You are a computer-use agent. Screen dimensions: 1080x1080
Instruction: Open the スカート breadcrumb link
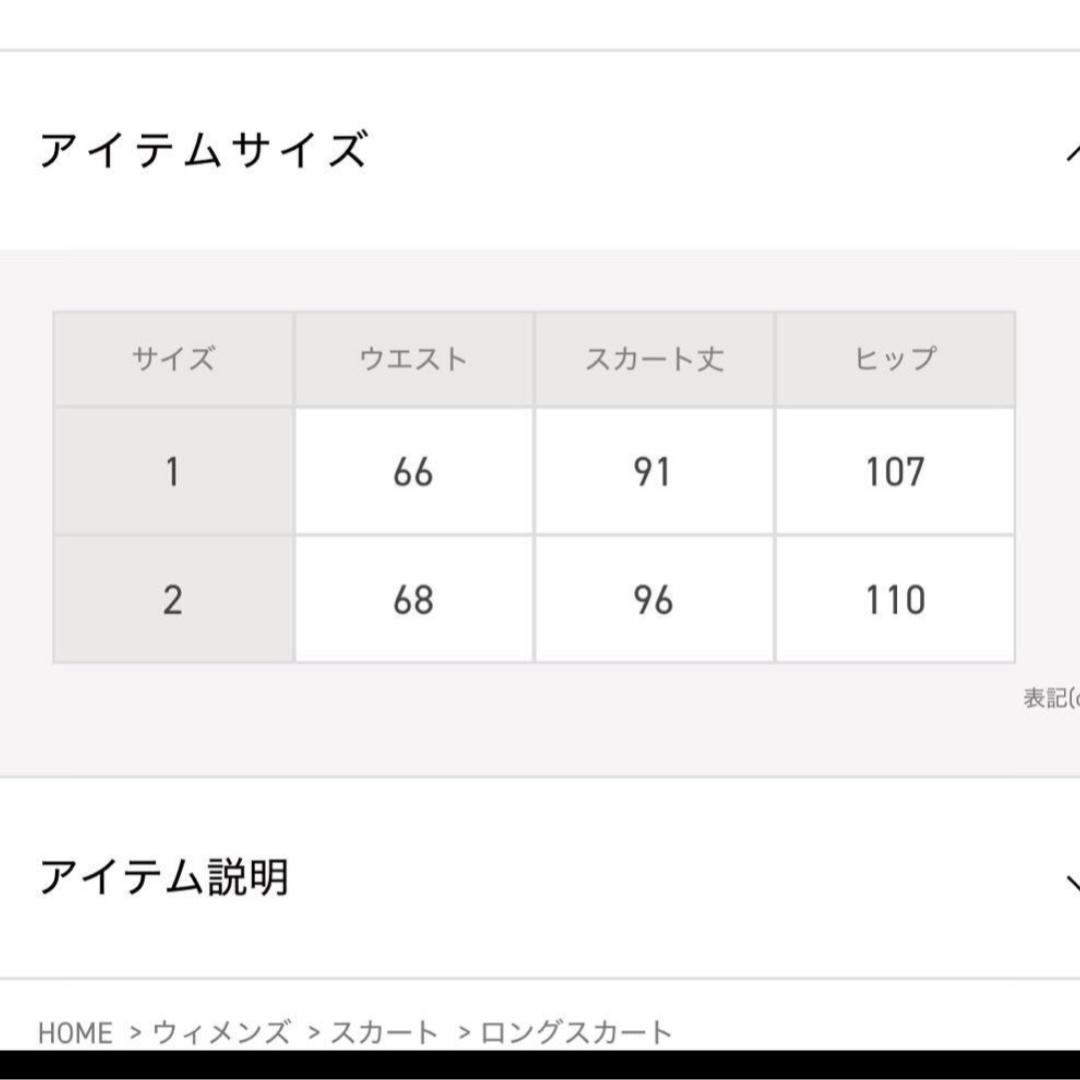pyautogui.click(x=384, y=1032)
